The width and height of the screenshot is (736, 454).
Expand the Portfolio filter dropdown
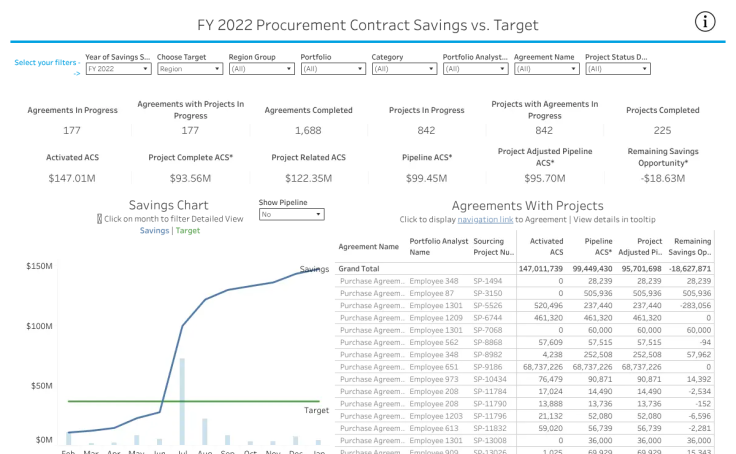(x=333, y=69)
